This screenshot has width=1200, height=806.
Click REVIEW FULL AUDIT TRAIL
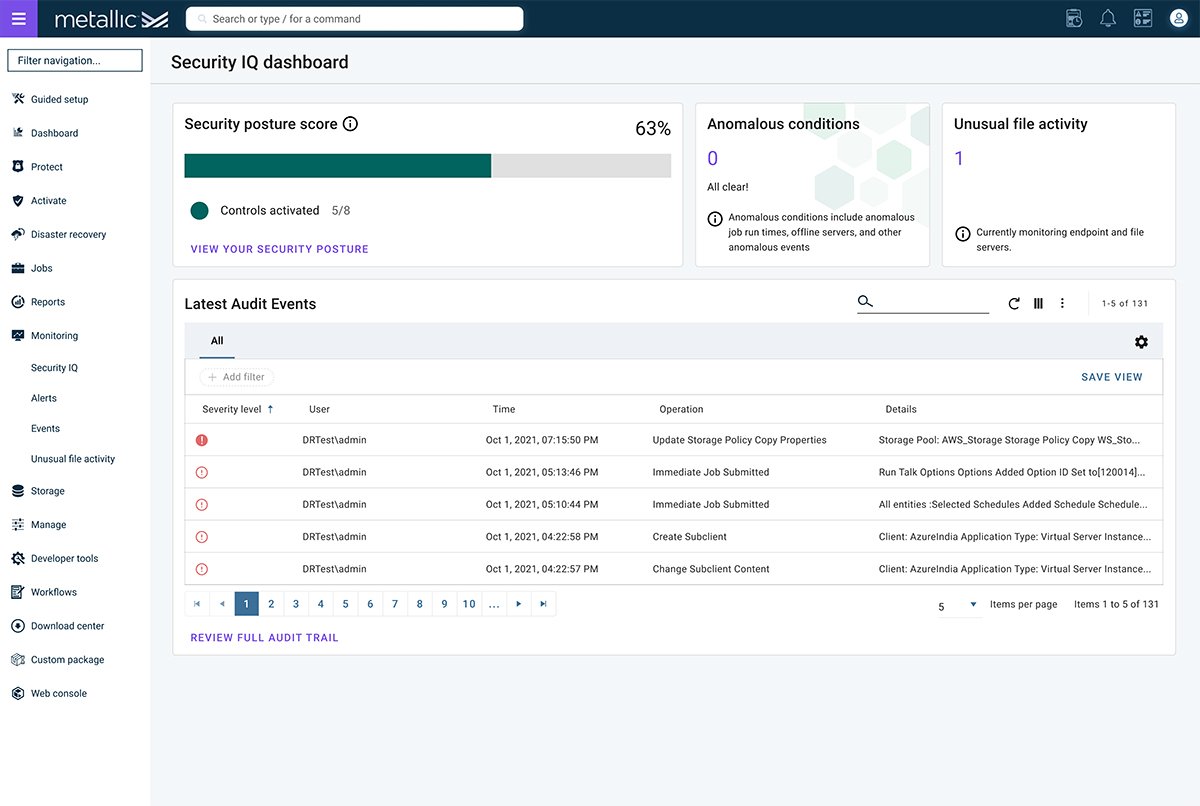tap(264, 636)
